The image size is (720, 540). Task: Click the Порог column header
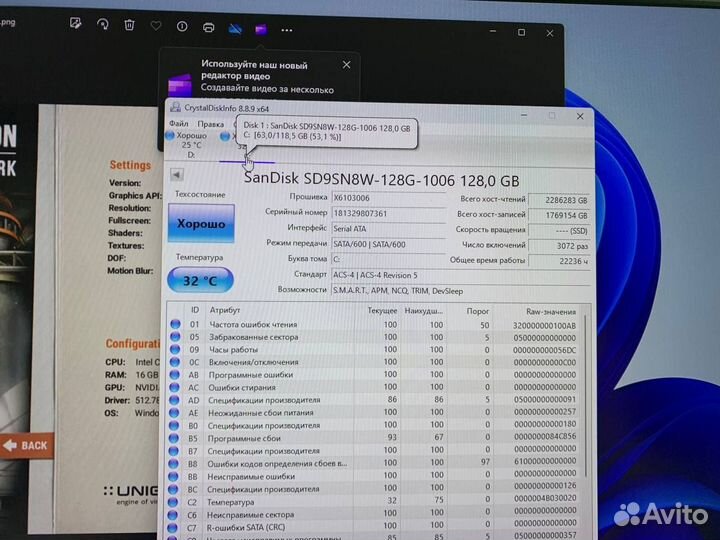(x=478, y=311)
